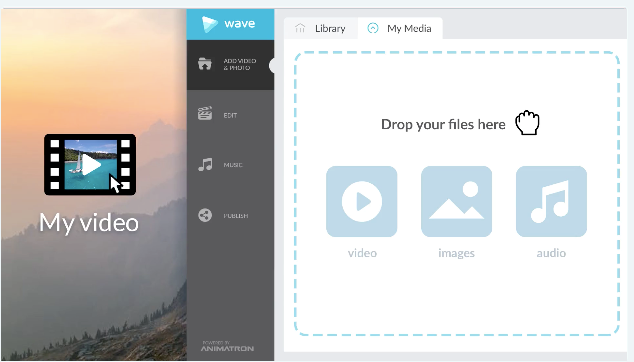The image size is (634, 362).
Task: Click the Library home icon
Action: [x=300, y=28]
